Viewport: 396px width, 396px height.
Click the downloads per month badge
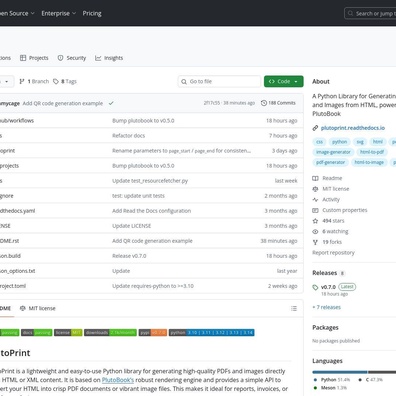110,333
